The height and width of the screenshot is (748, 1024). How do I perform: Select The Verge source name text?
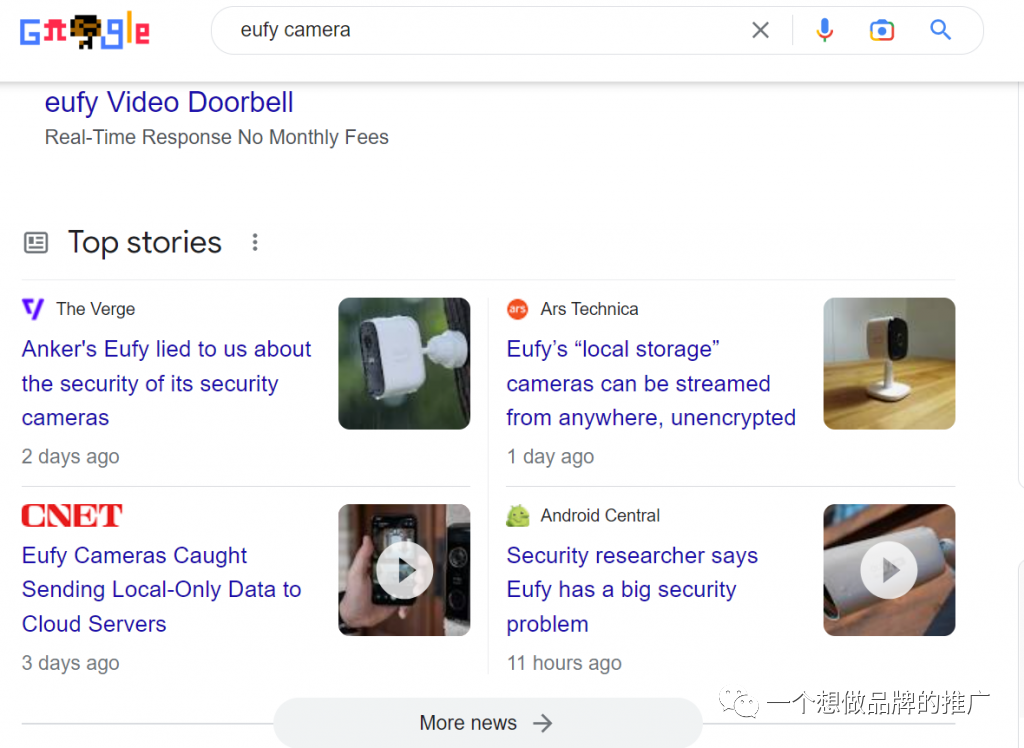[95, 309]
